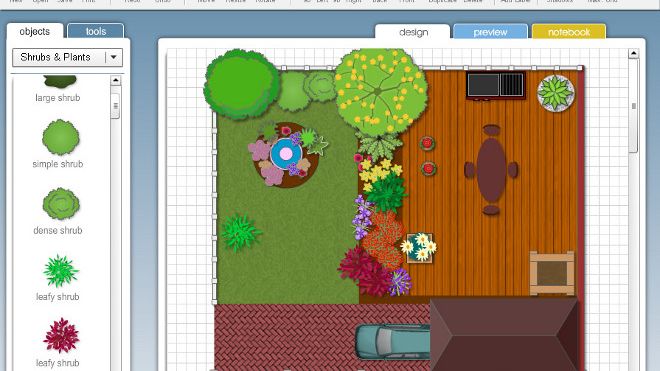Select the oval dining table

491,170
